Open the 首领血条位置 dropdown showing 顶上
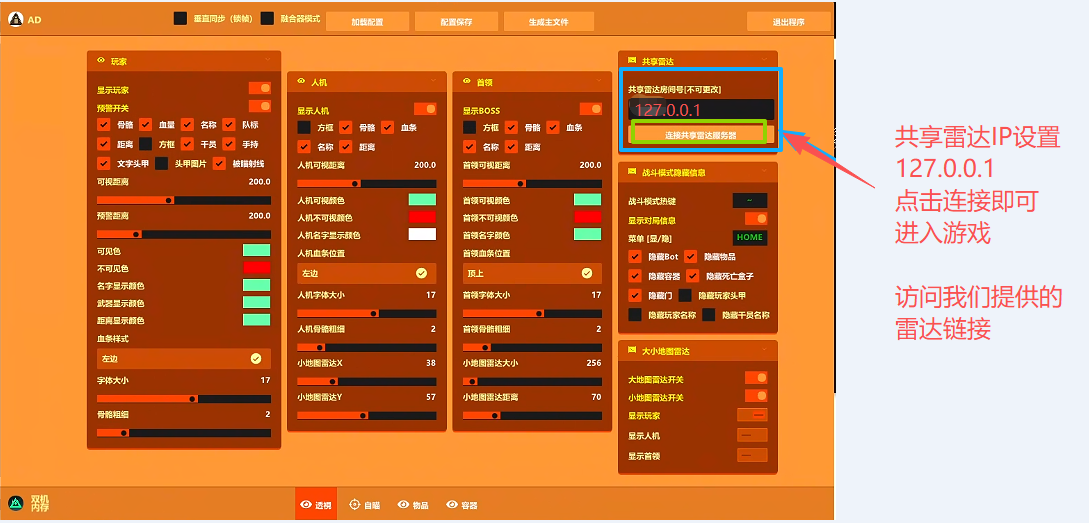The width and height of the screenshot is (1089, 523). point(532,273)
